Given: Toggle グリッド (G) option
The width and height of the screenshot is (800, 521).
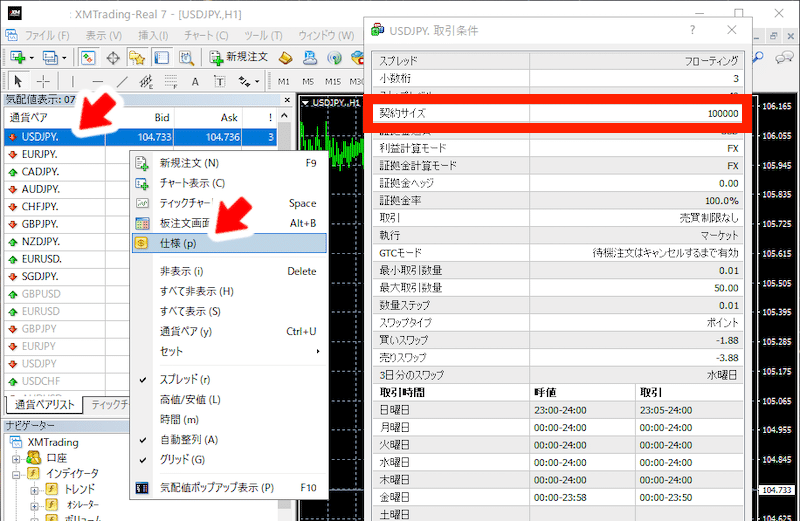Looking at the screenshot, I should 143,460.
